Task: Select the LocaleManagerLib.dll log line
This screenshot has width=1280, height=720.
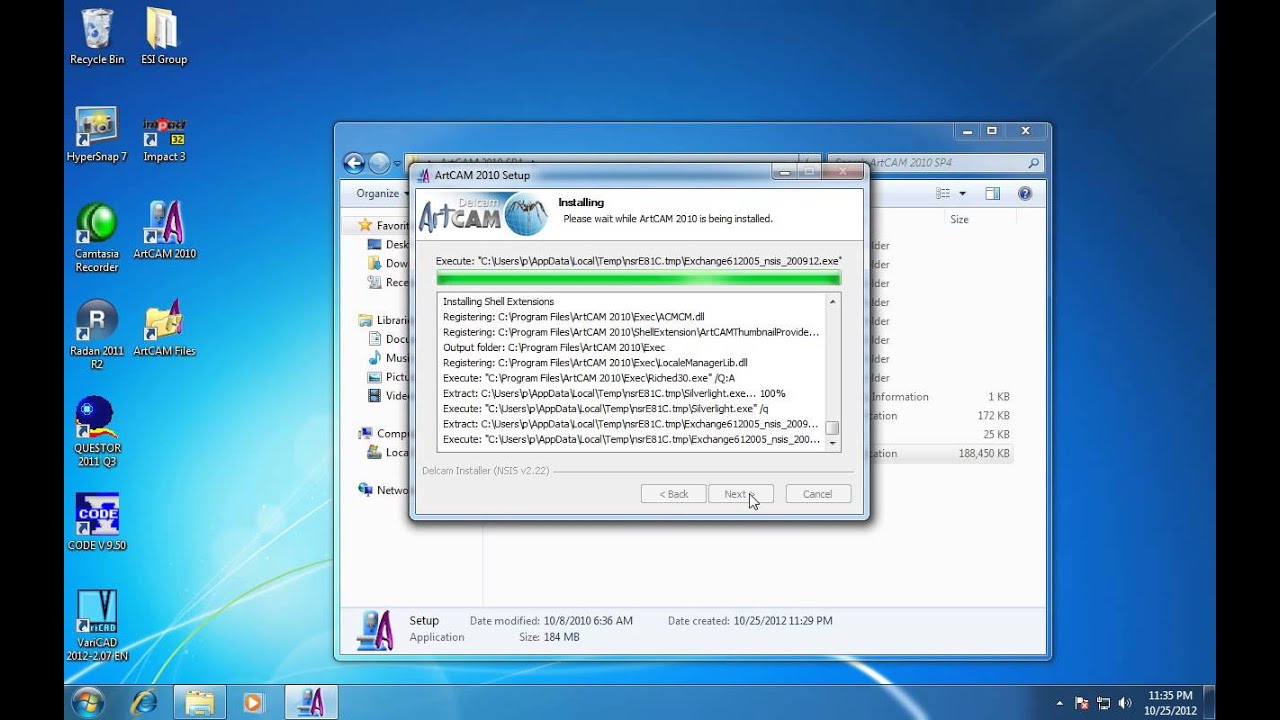Action: click(x=595, y=362)
